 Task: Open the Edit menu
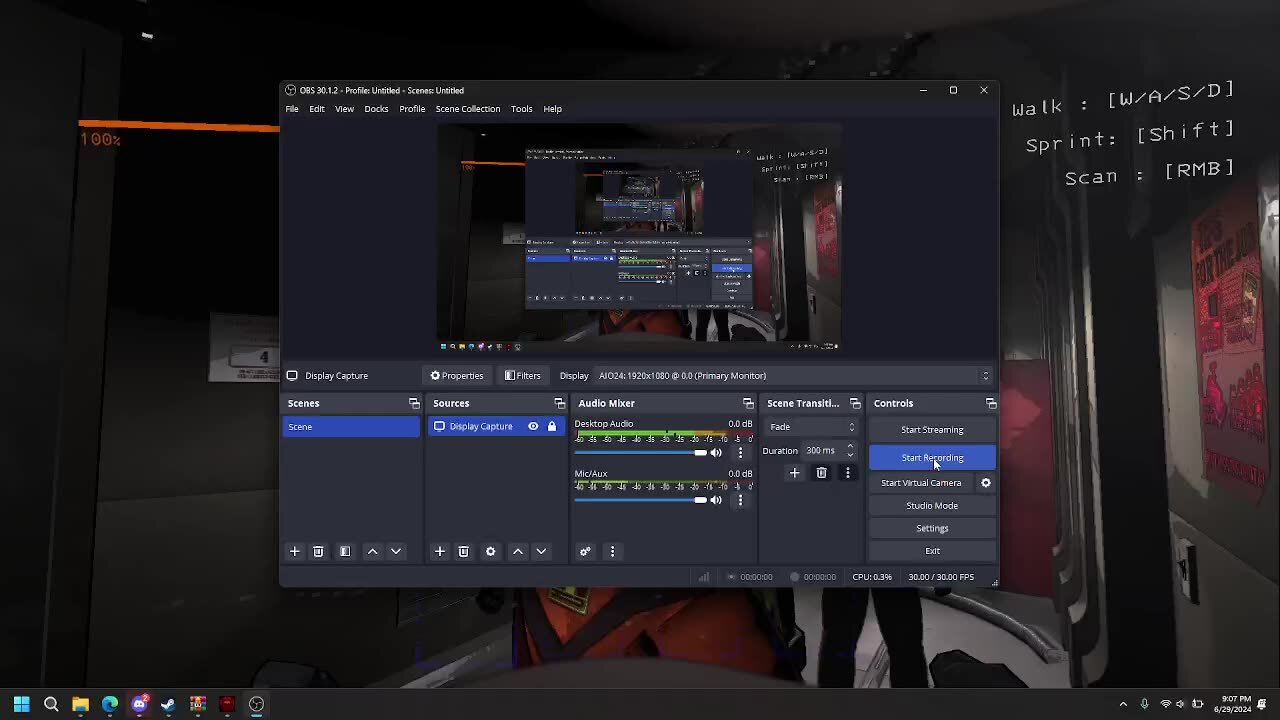coord(317,109)
